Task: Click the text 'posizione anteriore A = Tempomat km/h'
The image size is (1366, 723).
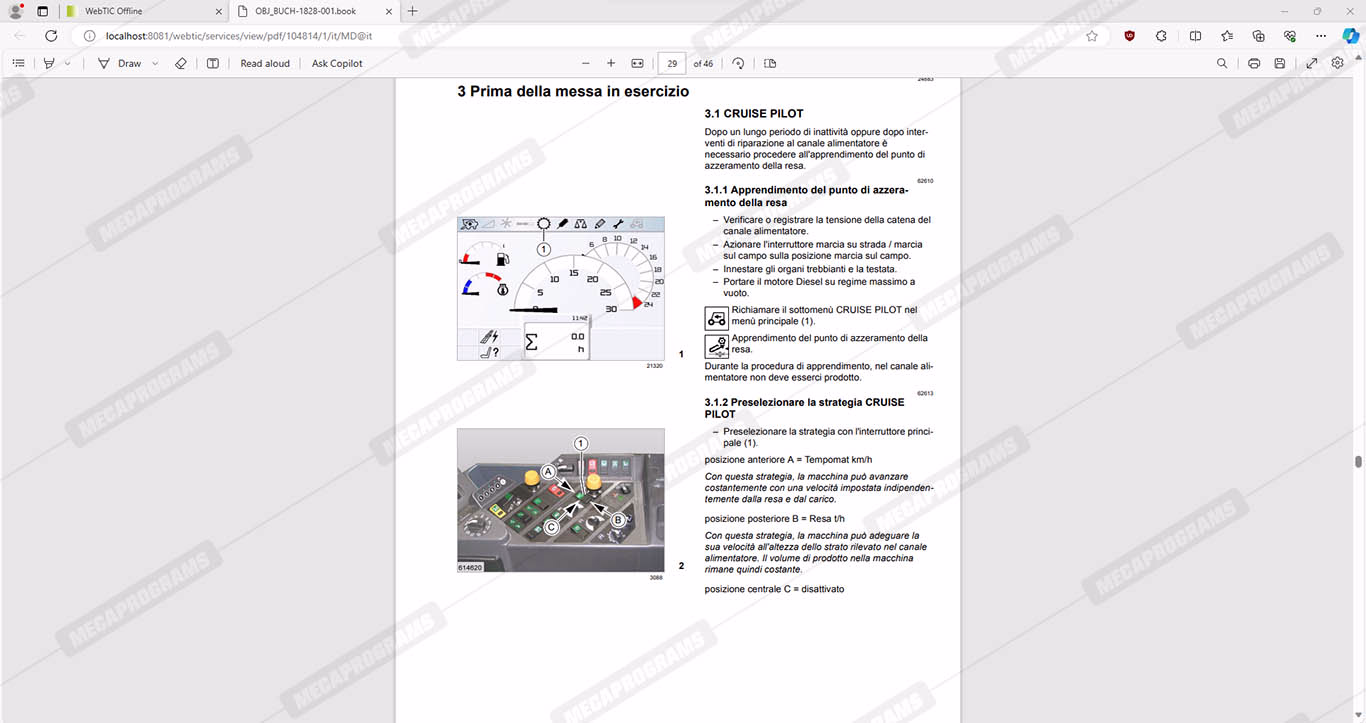Action: 789,460
